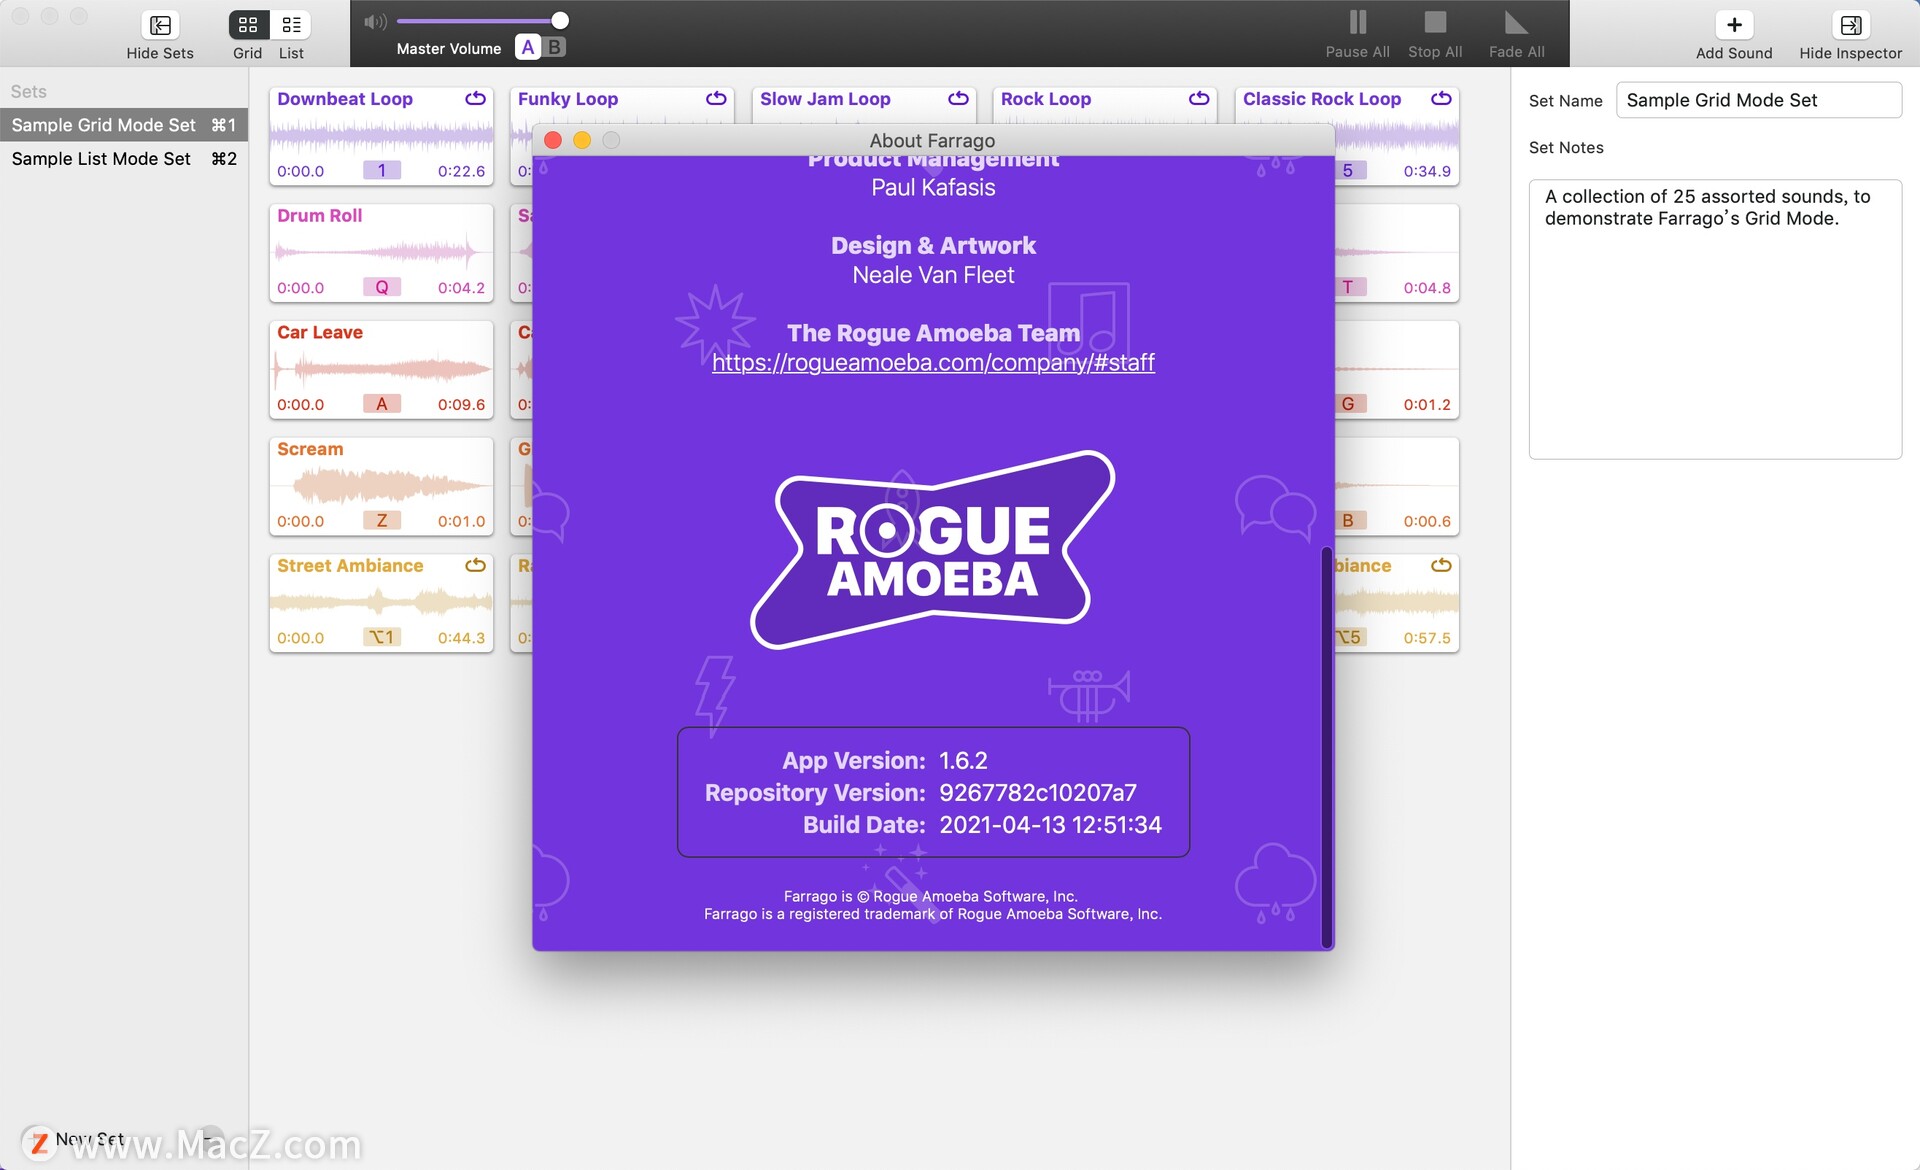Edit the Set Name input field
Image resolution: width=1920 pixels, height=1170 pixels.
(x=1759, y=100)
